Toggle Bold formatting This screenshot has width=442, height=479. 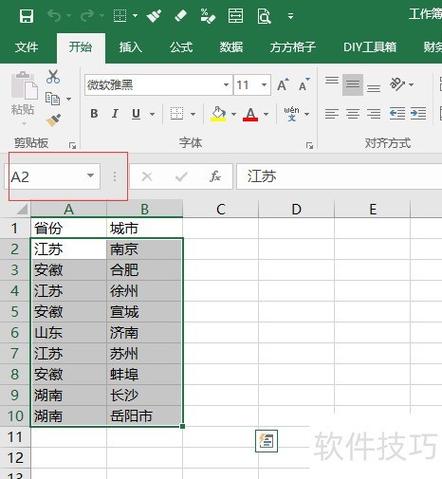(x=94, y=114)
